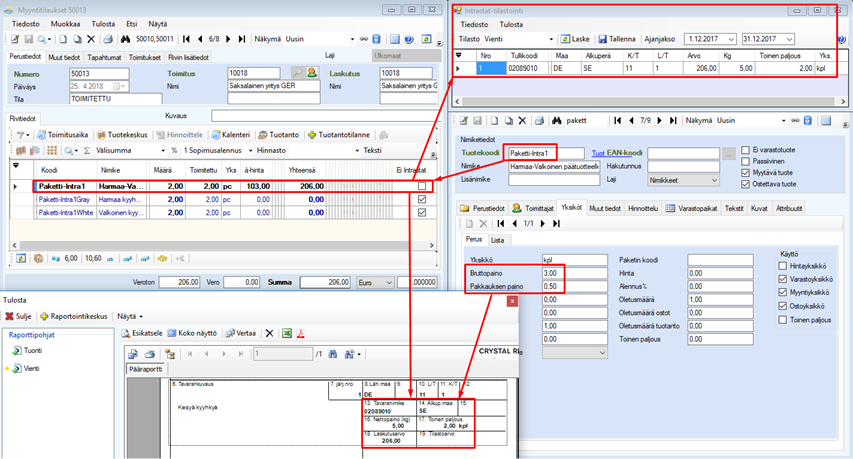Open Näytä dropdown in Tulosta window
The height and width of the screenshot is (459, 853).
point(130,316)
